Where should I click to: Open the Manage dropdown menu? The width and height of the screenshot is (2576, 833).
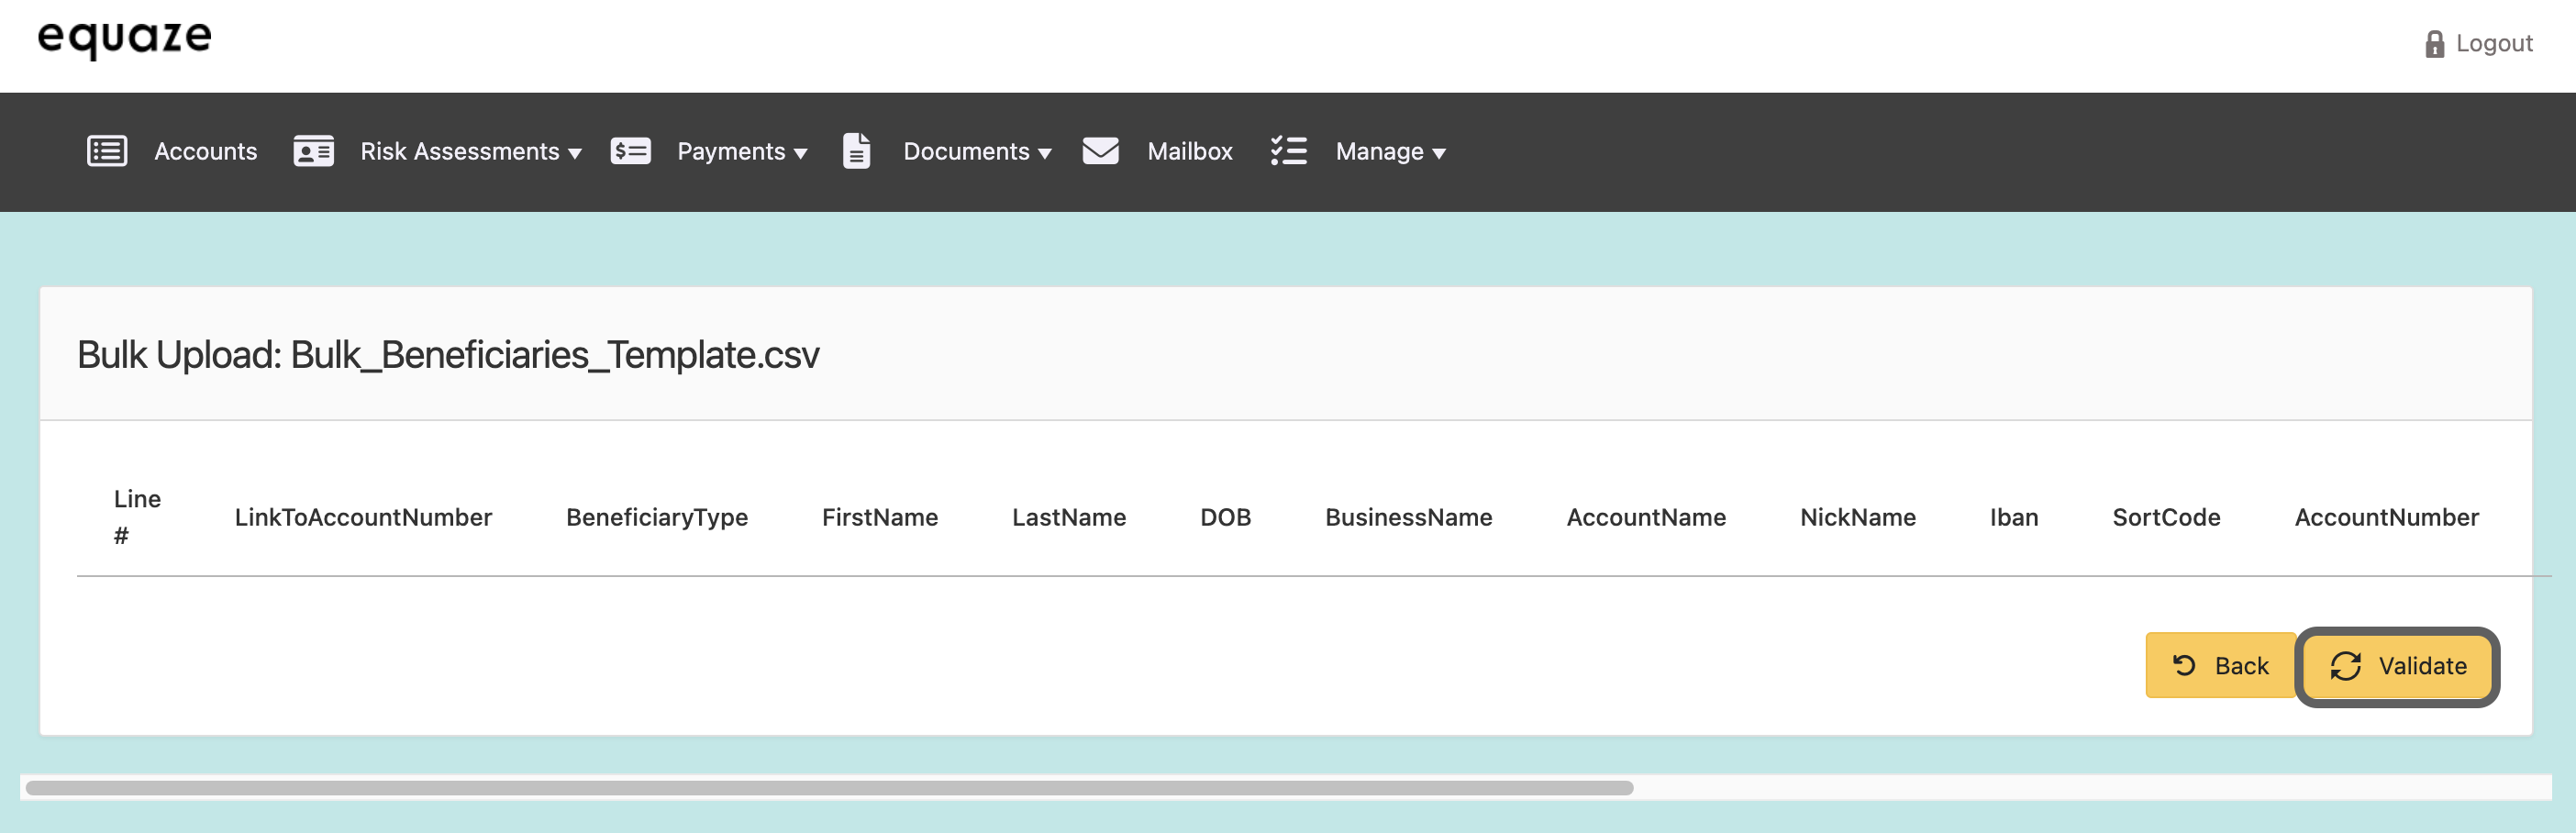pyautogui.click(x=1390, y=152)
